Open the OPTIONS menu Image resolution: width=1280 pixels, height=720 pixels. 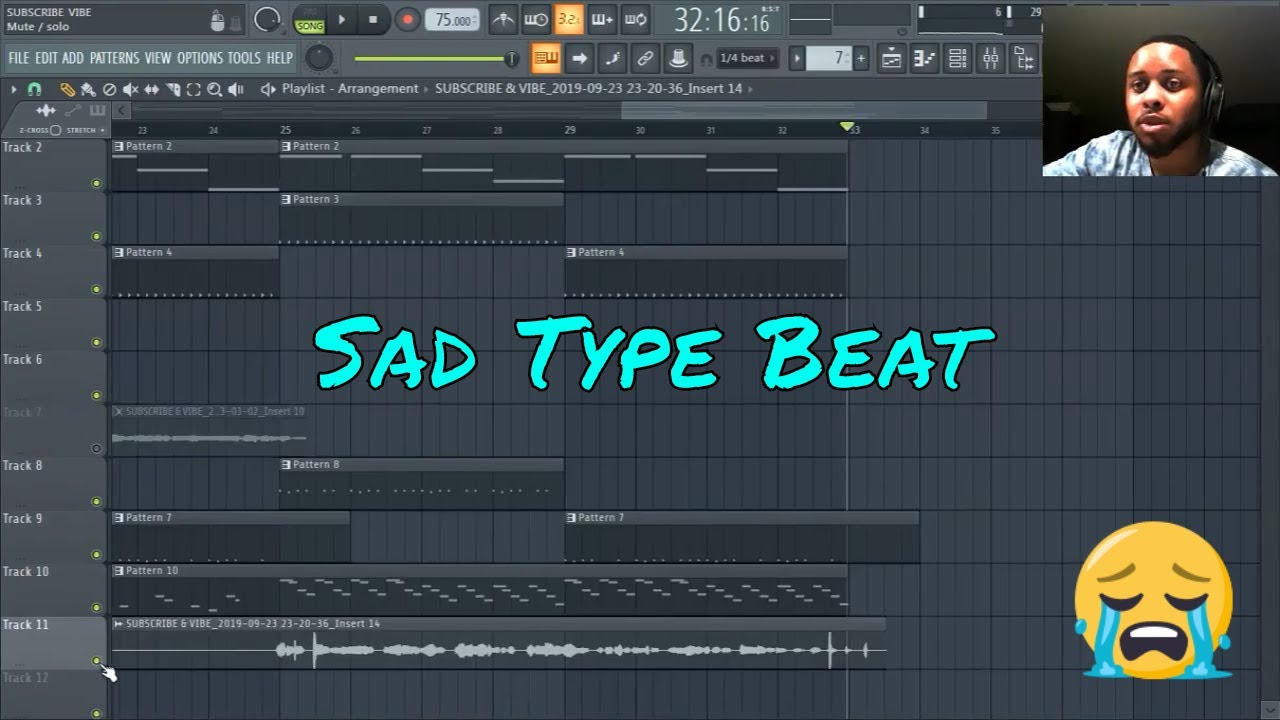(200, 58)
